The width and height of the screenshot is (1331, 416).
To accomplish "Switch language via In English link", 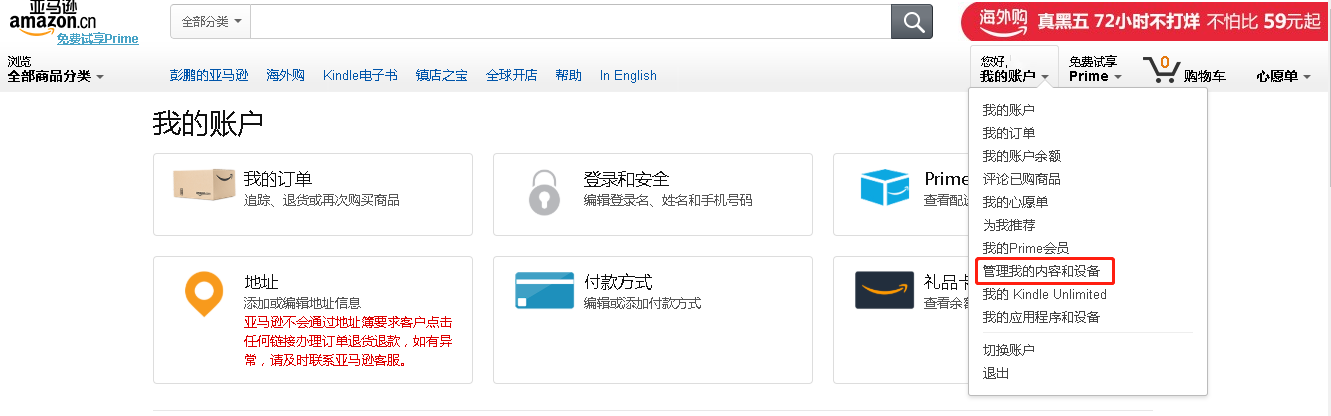I will 628,75.
